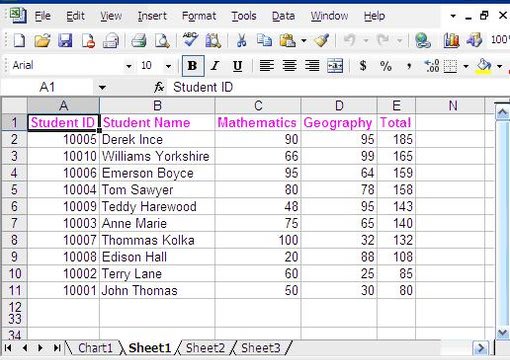Open the Name Box dropdown arrow

click(x=102, y=88)
